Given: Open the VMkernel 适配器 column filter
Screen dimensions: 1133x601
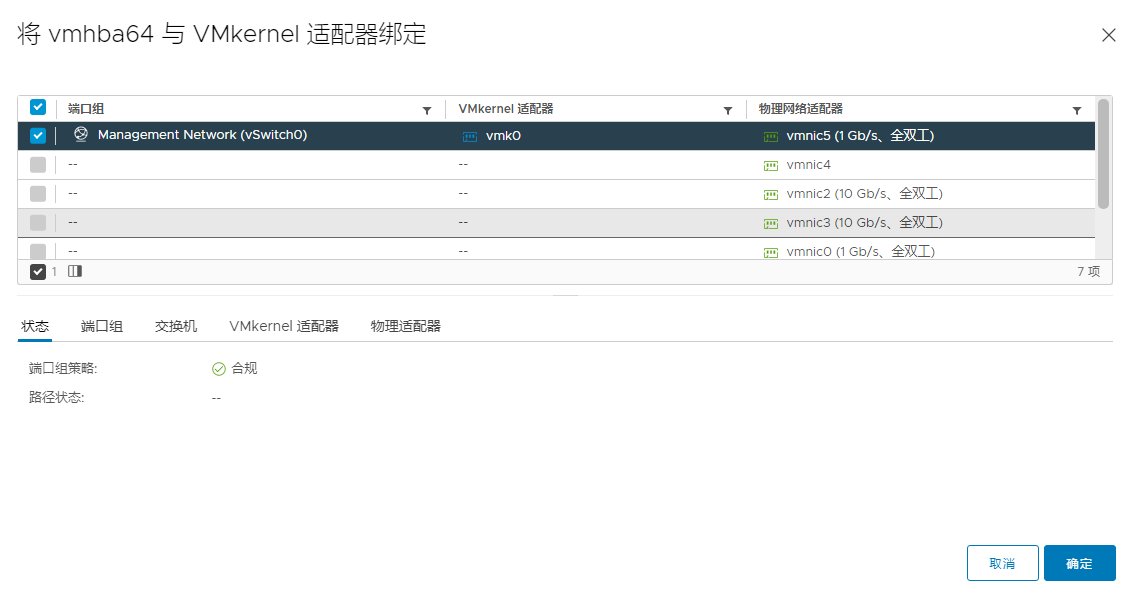Looking at the screenshot, I should 727,109.
